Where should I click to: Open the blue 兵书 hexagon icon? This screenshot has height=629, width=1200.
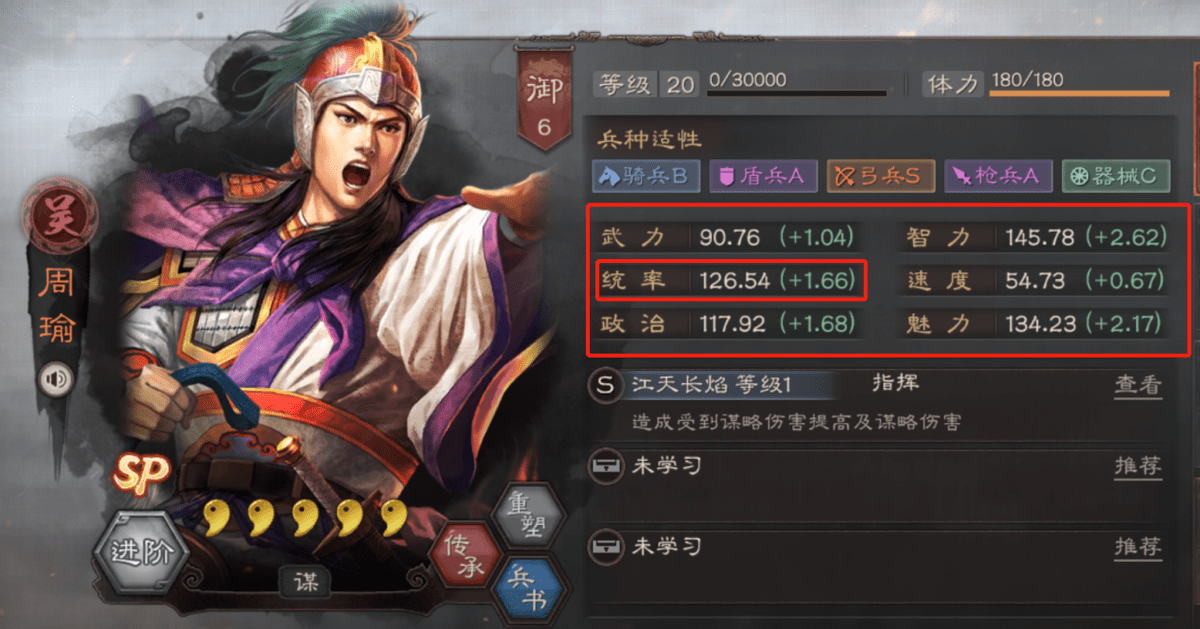coord(531,588)
